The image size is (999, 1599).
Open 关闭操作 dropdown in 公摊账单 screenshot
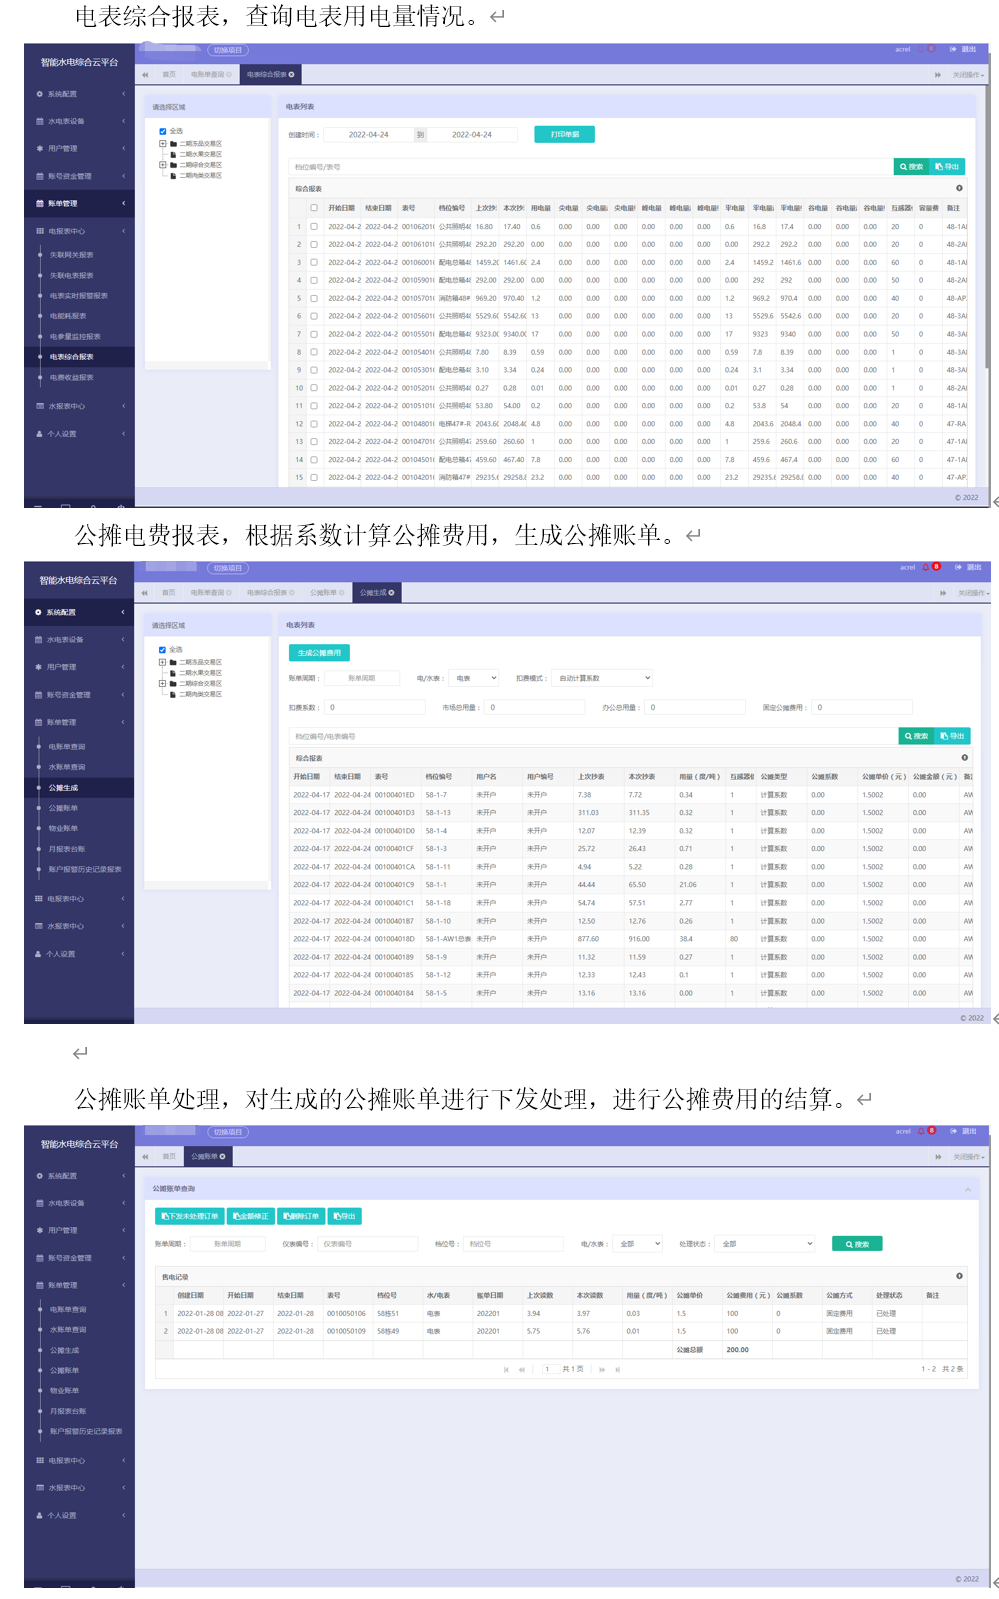point(968,1157)
